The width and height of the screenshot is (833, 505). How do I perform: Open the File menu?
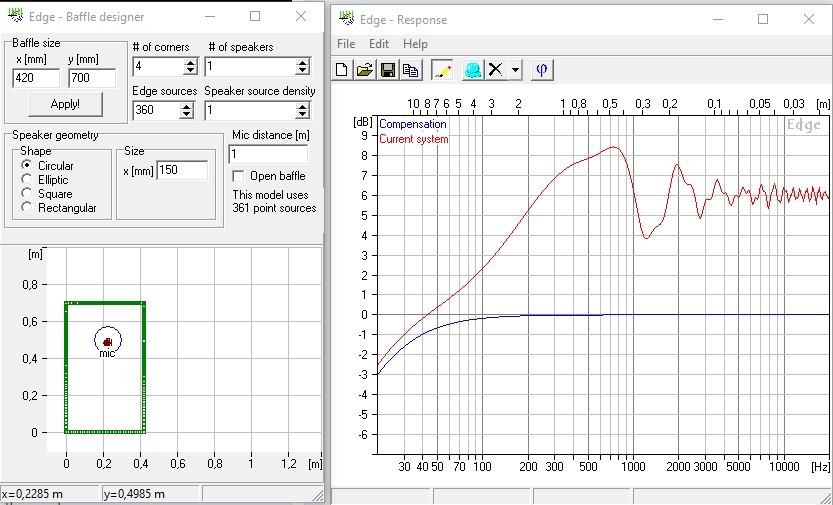[346, 44]
